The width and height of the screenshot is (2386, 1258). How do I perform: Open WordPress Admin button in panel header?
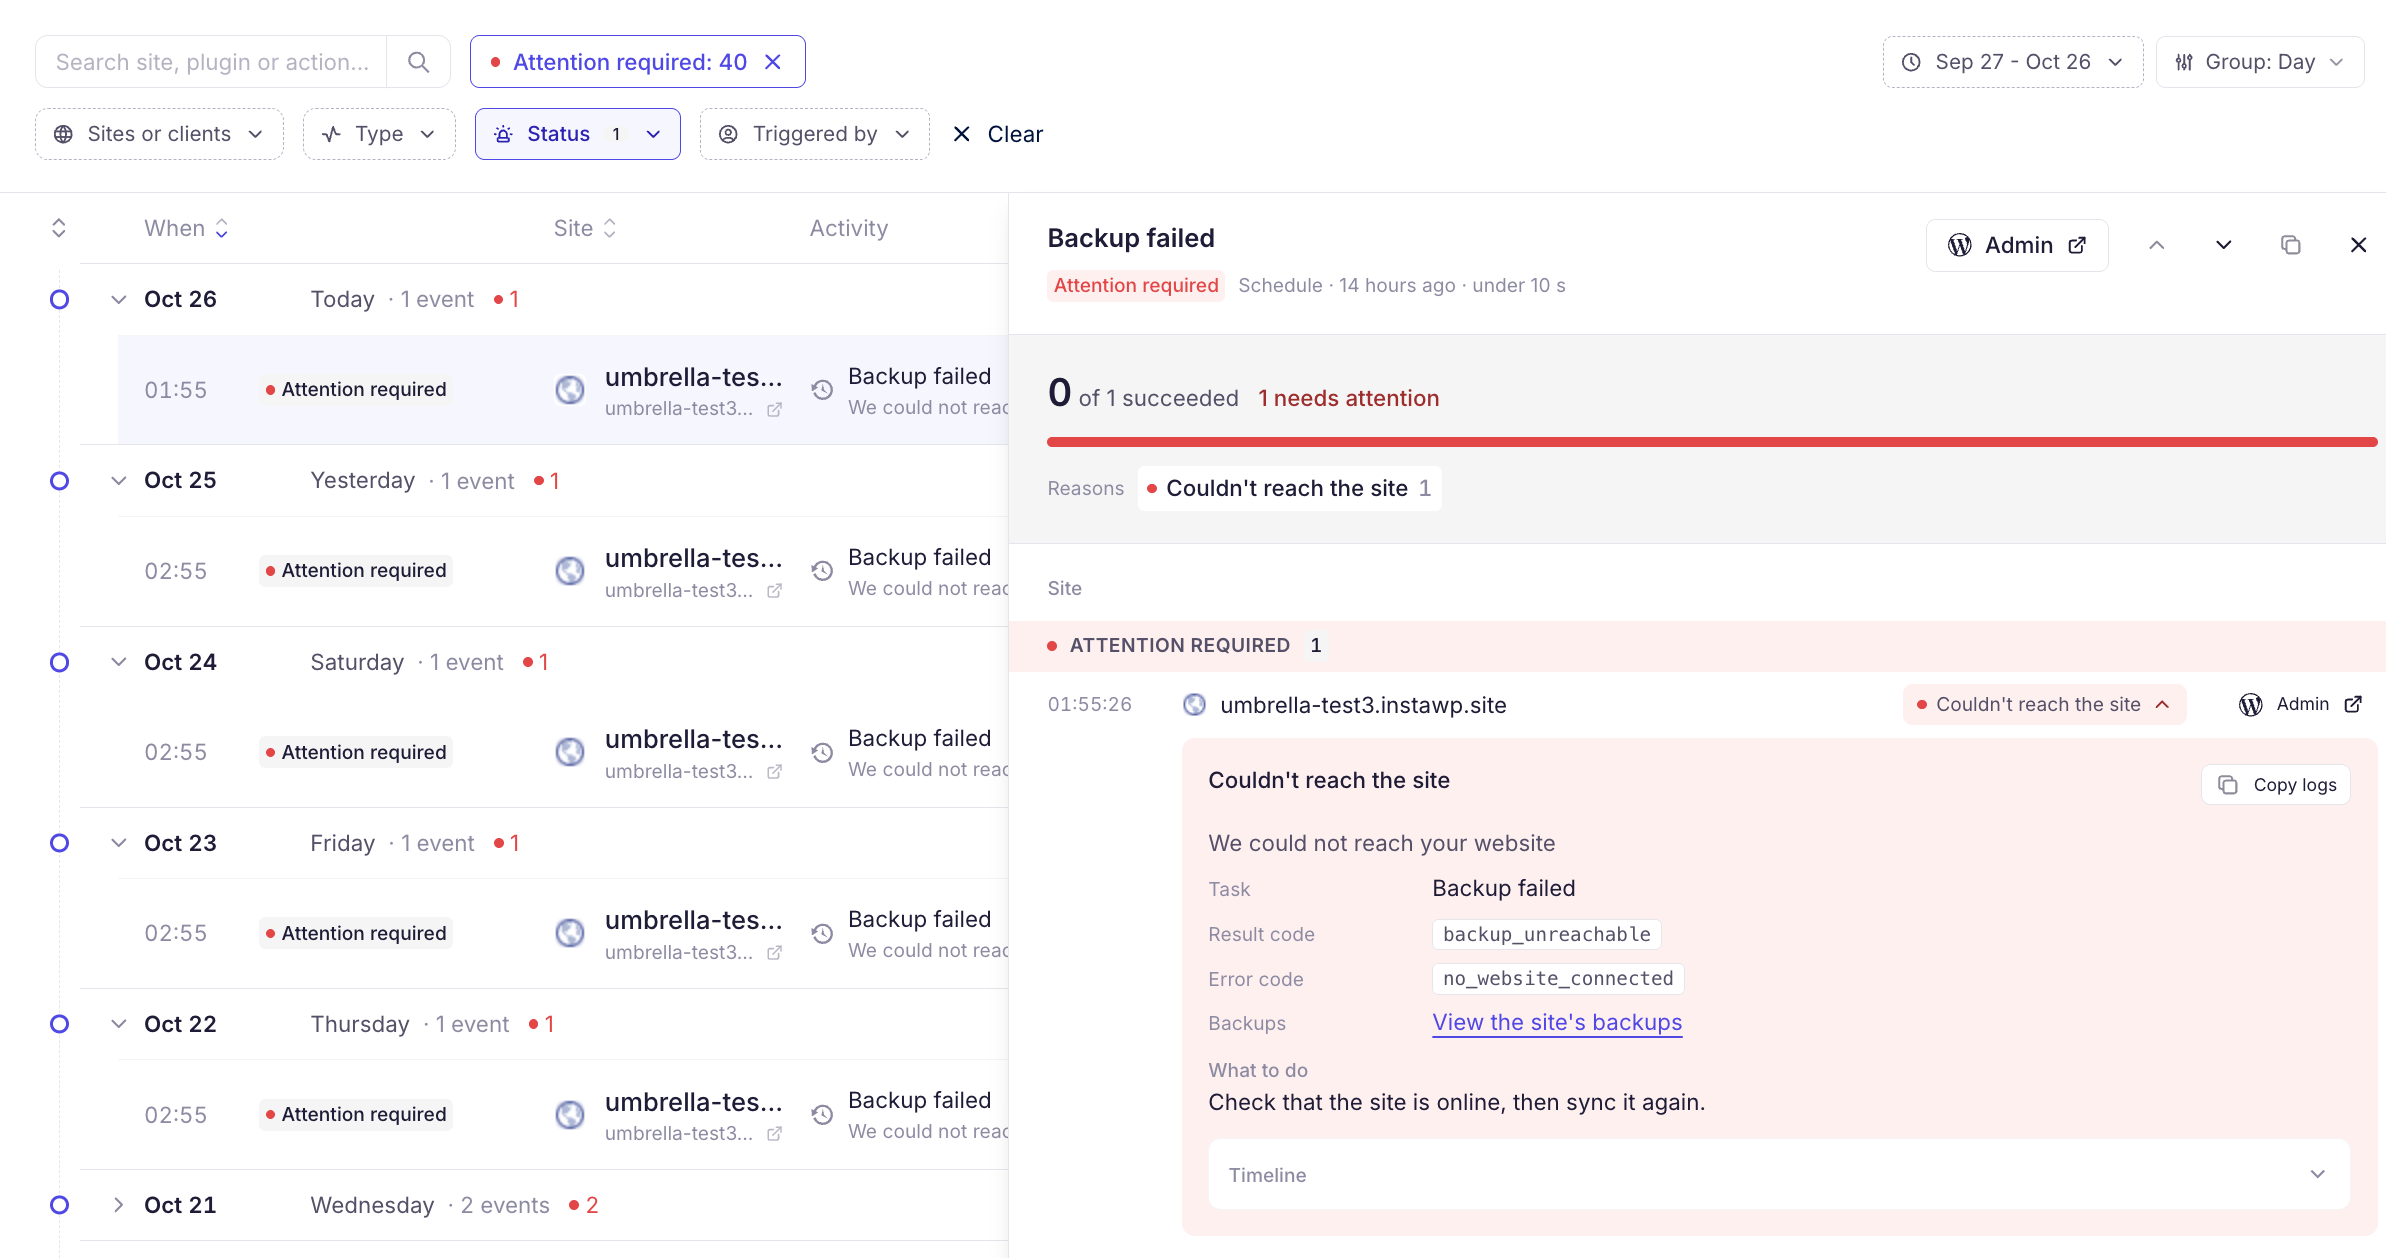coord(2017,245)
